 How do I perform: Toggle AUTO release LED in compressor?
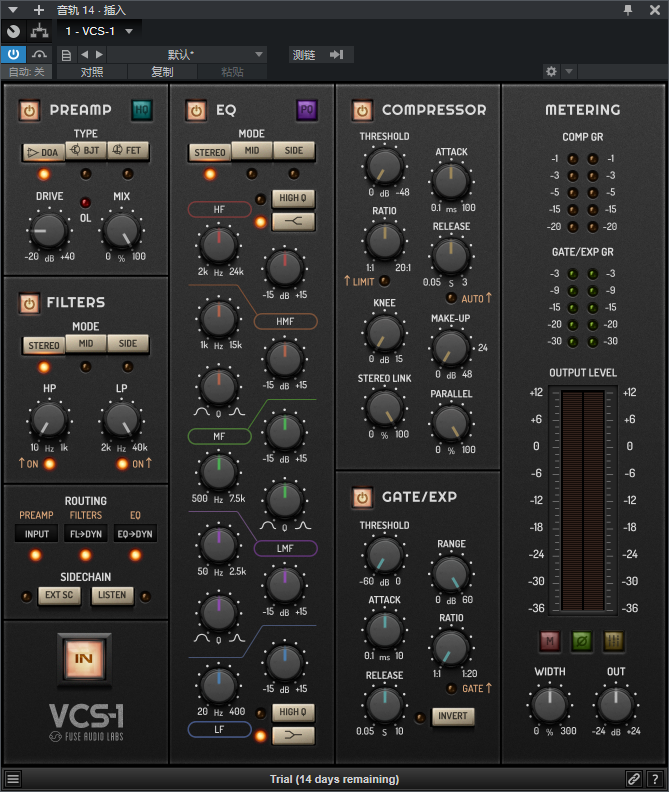(451, 298)
